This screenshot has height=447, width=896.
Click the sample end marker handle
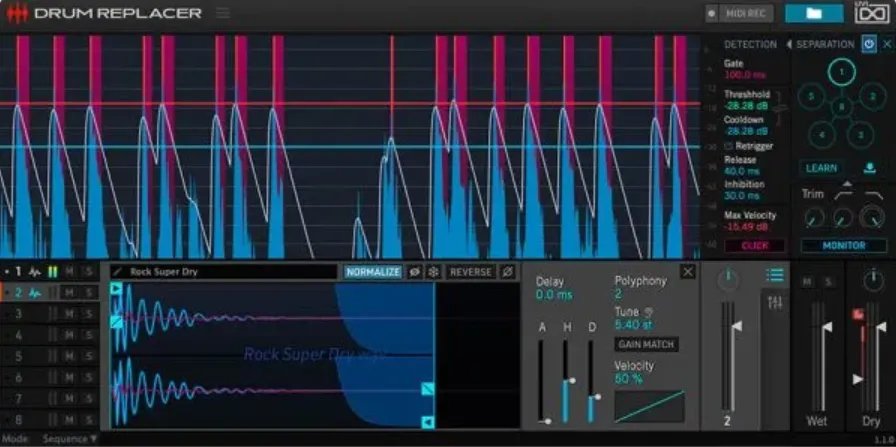click(427, 422)
